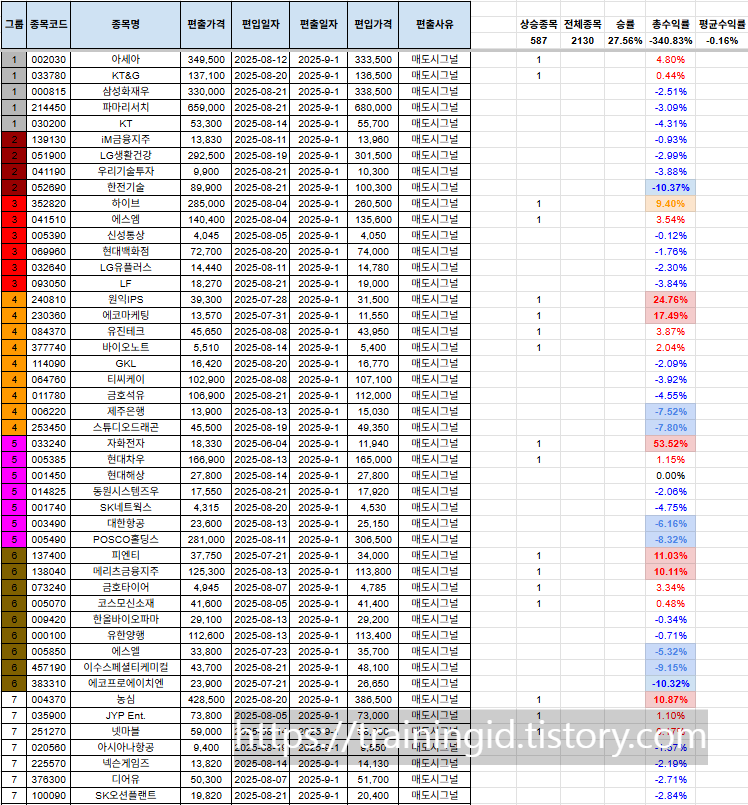This screenshot has height=805, width=748.
Task: Select the 11.03% return cell
Action: pos(670,555)
